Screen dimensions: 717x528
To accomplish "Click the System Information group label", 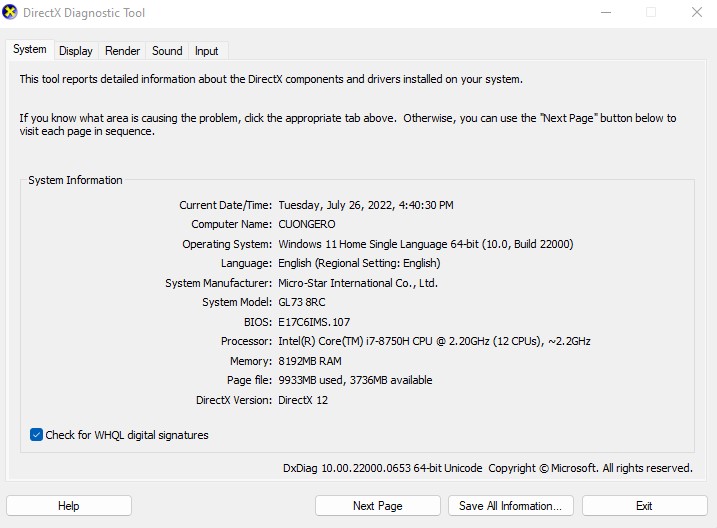I will 75,180.
